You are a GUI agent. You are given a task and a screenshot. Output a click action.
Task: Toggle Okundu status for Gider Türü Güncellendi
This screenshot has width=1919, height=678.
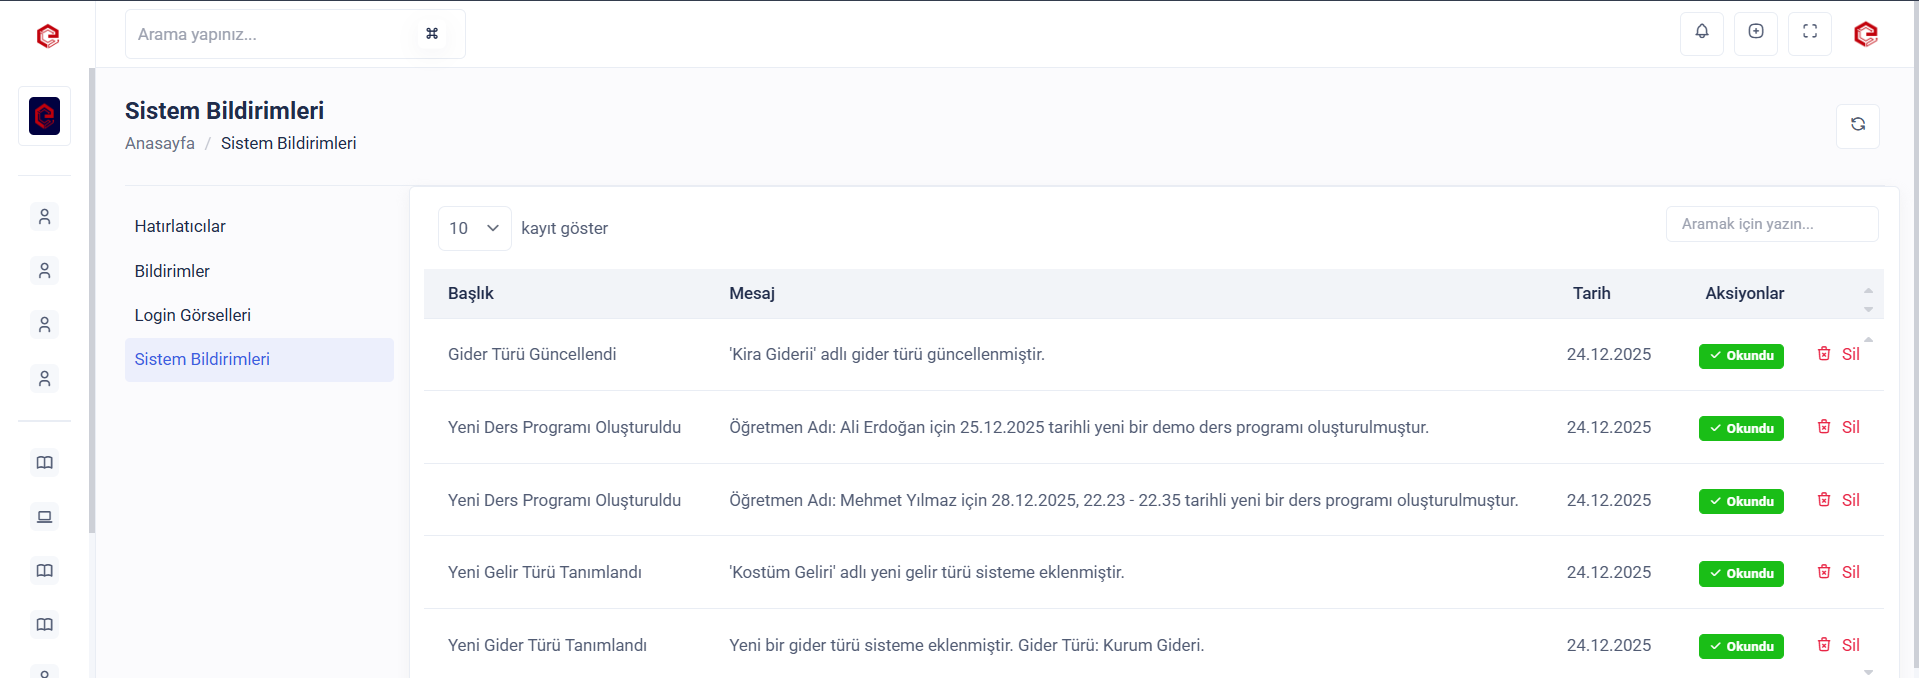pos(1740,356)
